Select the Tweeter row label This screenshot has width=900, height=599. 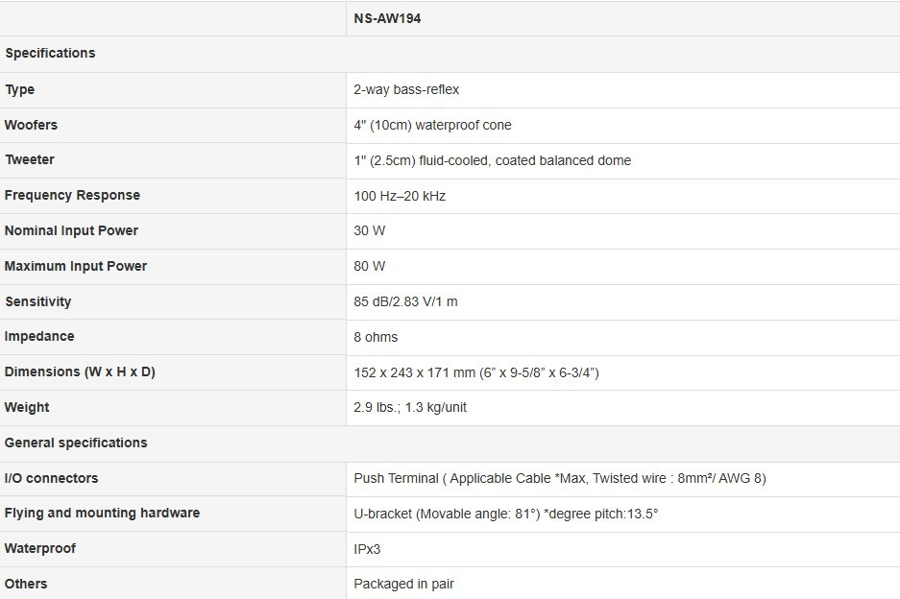pos(30,160)
